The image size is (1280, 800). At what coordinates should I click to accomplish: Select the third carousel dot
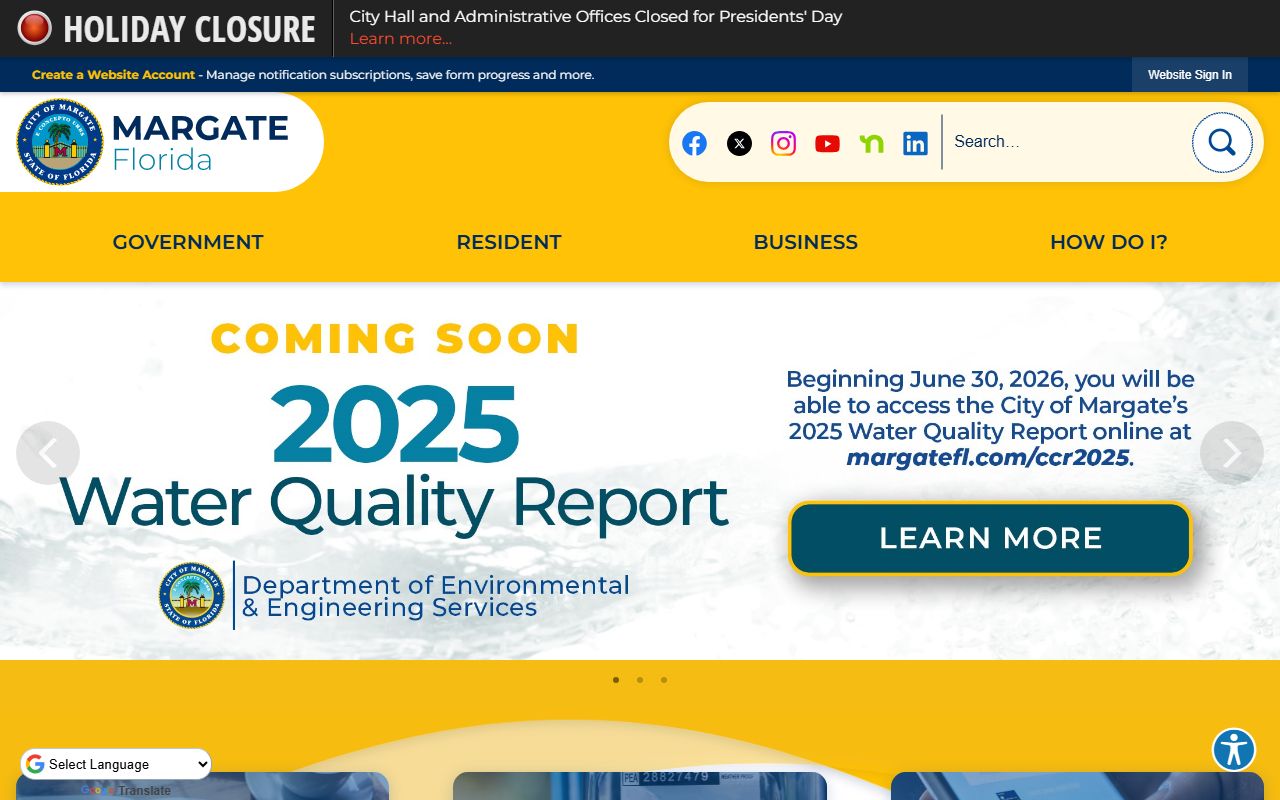(664, 680)
